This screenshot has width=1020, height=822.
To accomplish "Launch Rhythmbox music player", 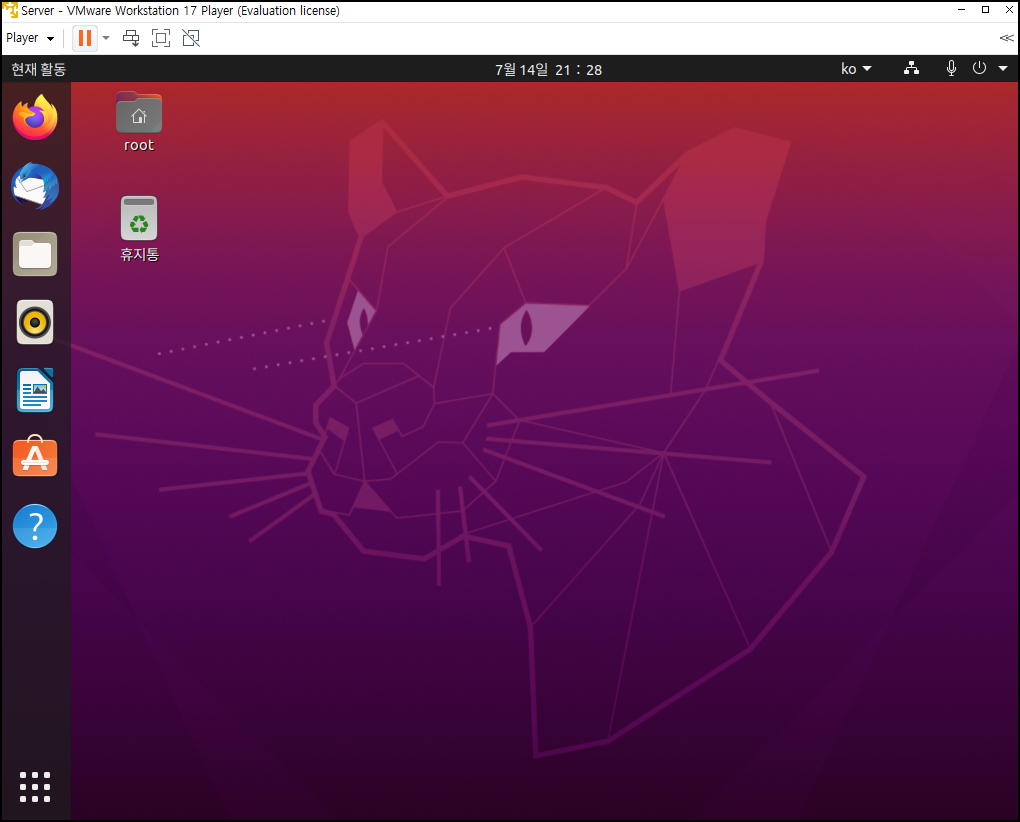I will click(x=35, y=322).
